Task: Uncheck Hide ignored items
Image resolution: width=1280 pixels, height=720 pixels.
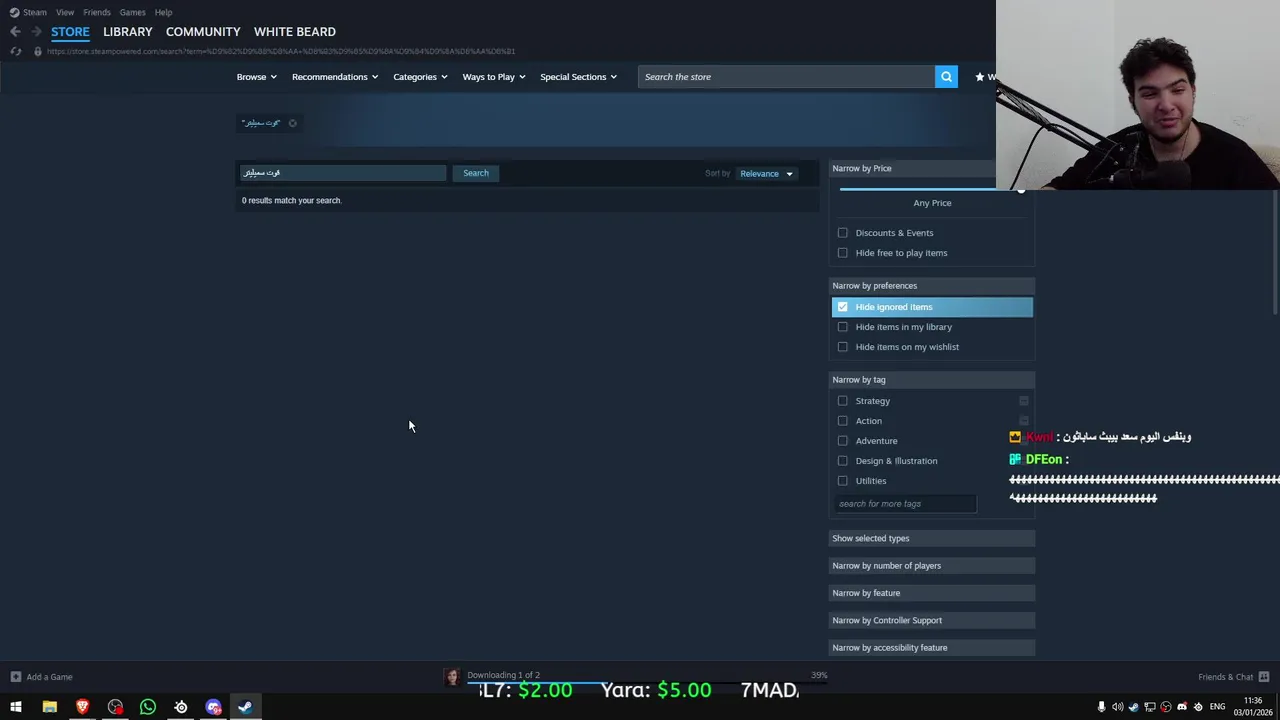Action: point(843,307)
